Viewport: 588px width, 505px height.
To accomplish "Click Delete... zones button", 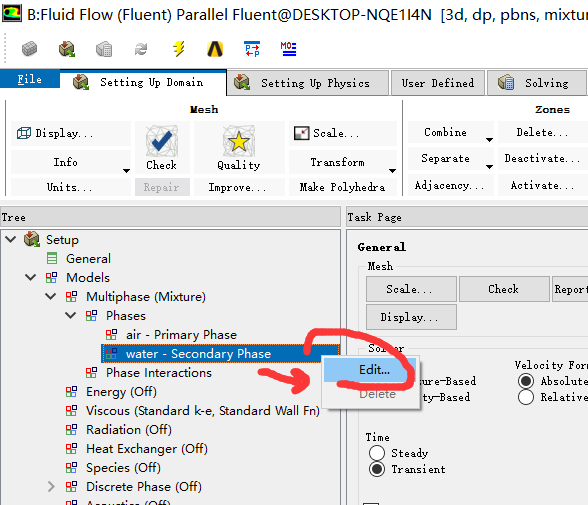I will pyautogui.click(x=542, y=132).
